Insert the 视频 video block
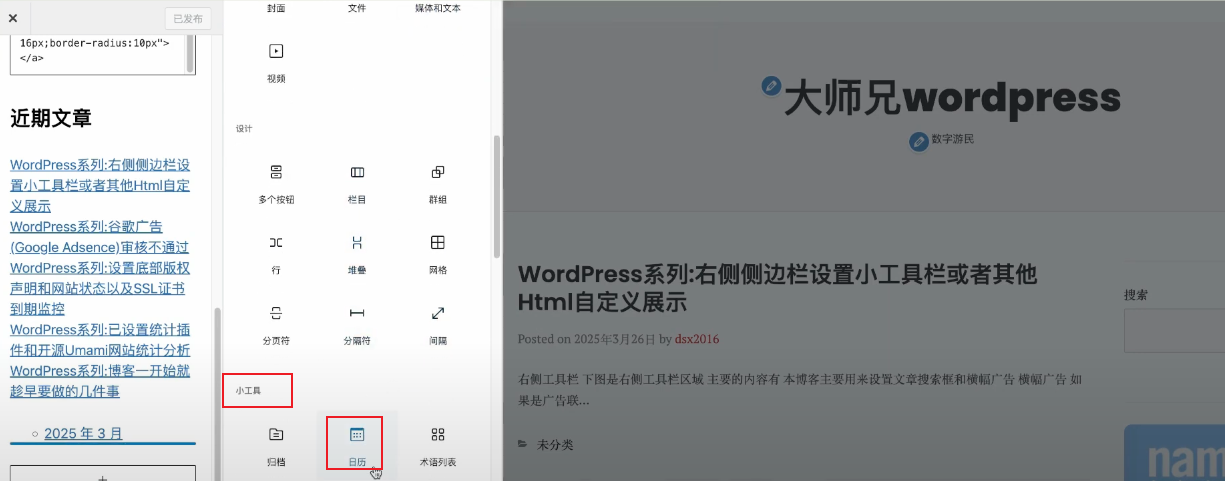 276,61
